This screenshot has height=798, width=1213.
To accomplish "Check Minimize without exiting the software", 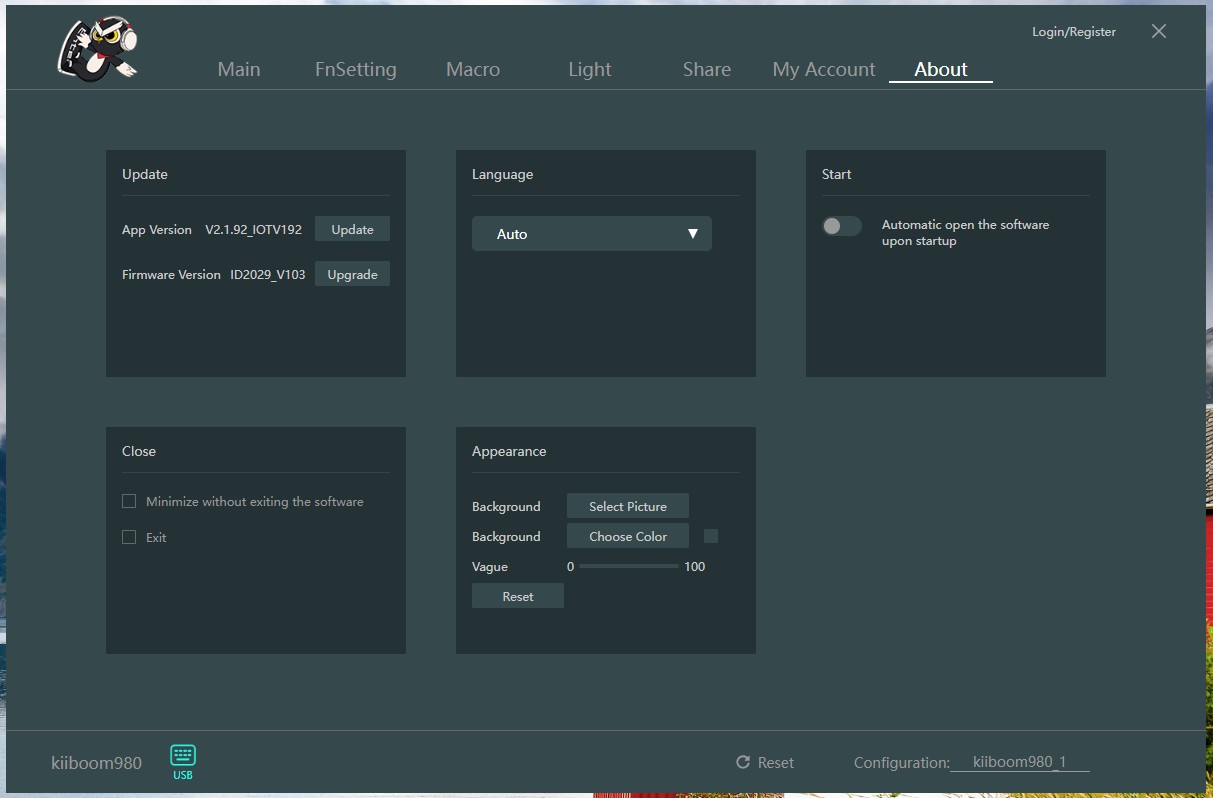I will click(x=129, y=501).
